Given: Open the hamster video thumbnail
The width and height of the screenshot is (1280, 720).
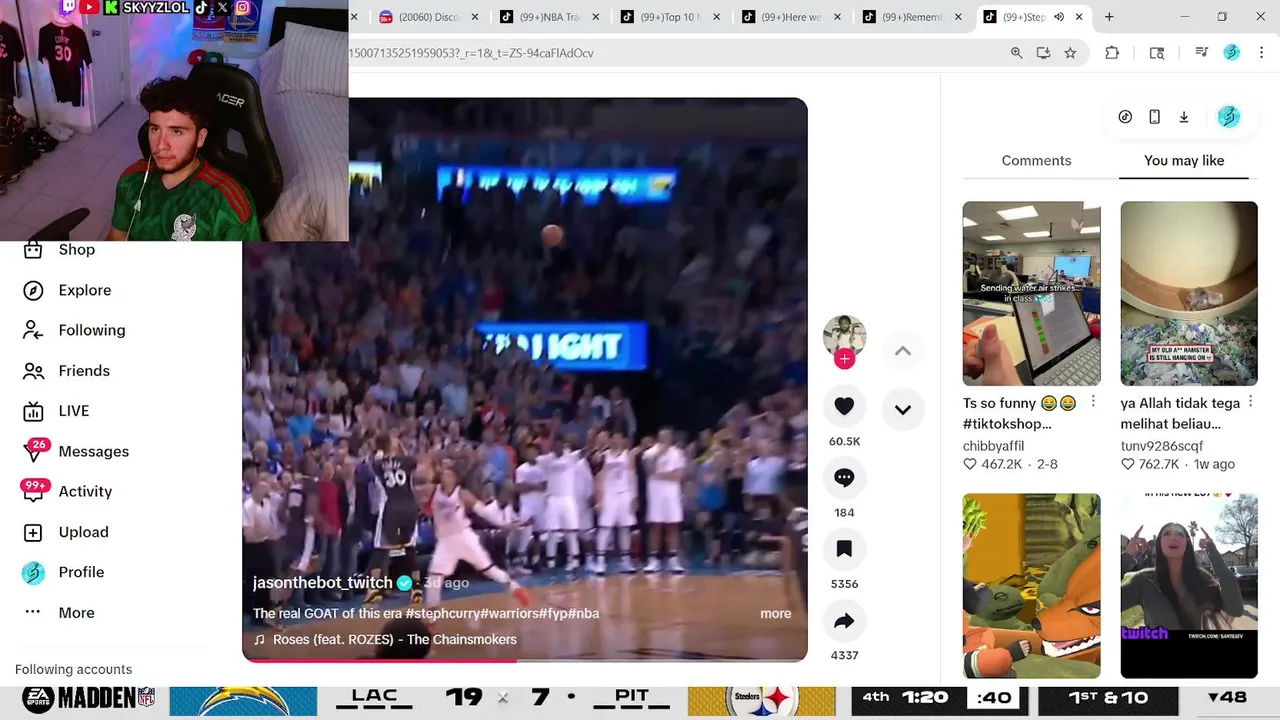Looking at the screenshot, I should (x=1189, y=293).
